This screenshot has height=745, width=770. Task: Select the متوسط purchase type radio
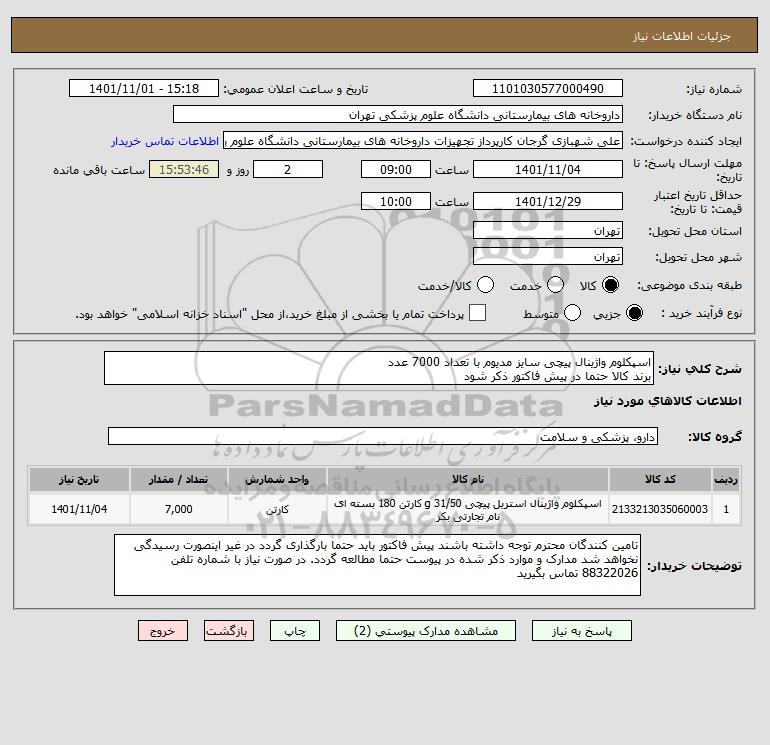(572, 313)
